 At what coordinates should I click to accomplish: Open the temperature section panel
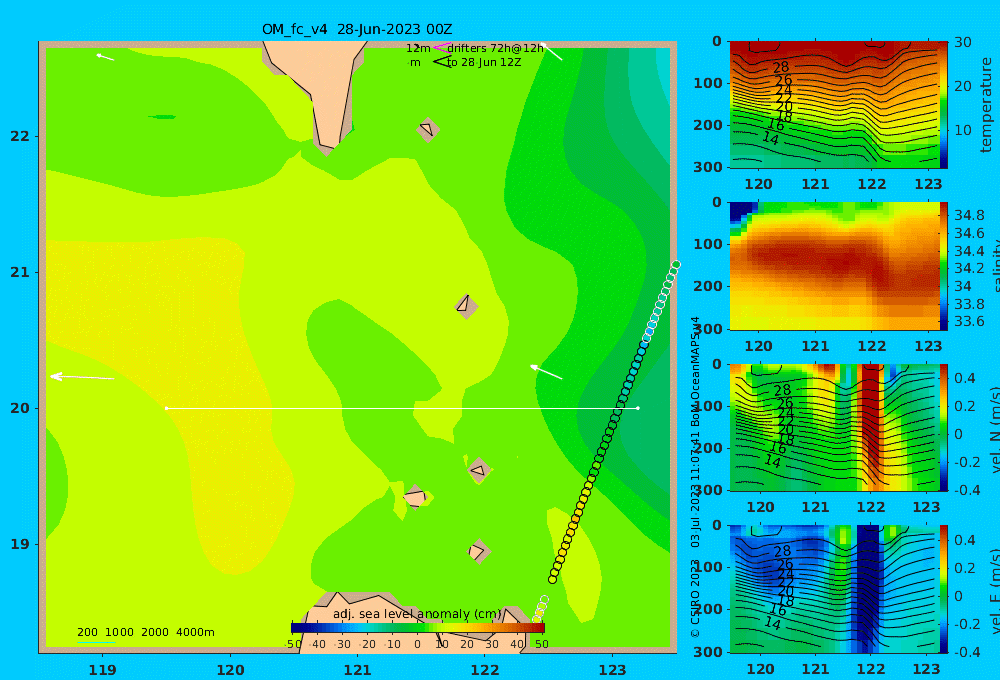(x=834, y=105)
